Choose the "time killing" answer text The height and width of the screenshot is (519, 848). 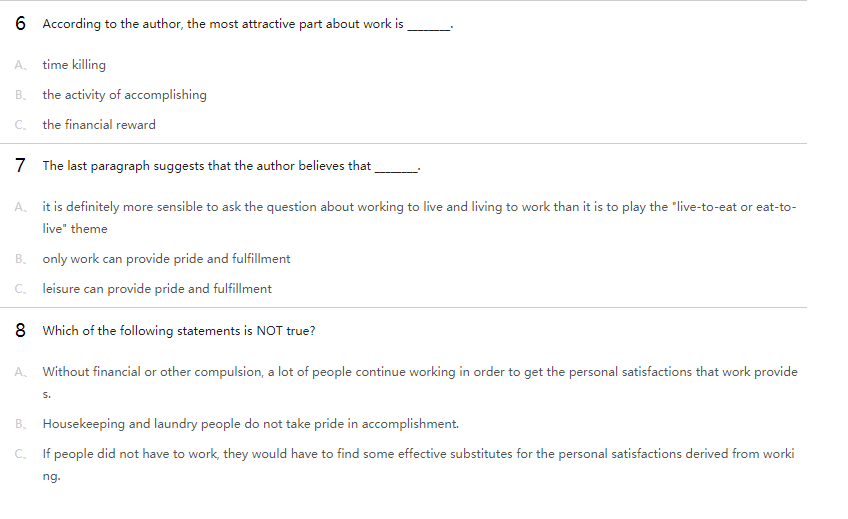[x=74, y=65]
